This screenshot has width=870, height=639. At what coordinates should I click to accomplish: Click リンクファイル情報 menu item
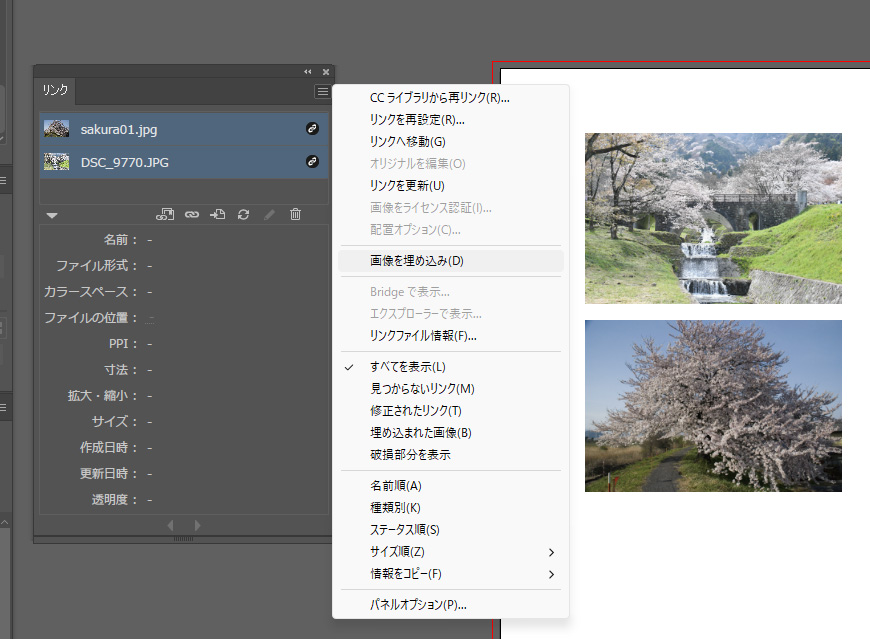point(422,336)
